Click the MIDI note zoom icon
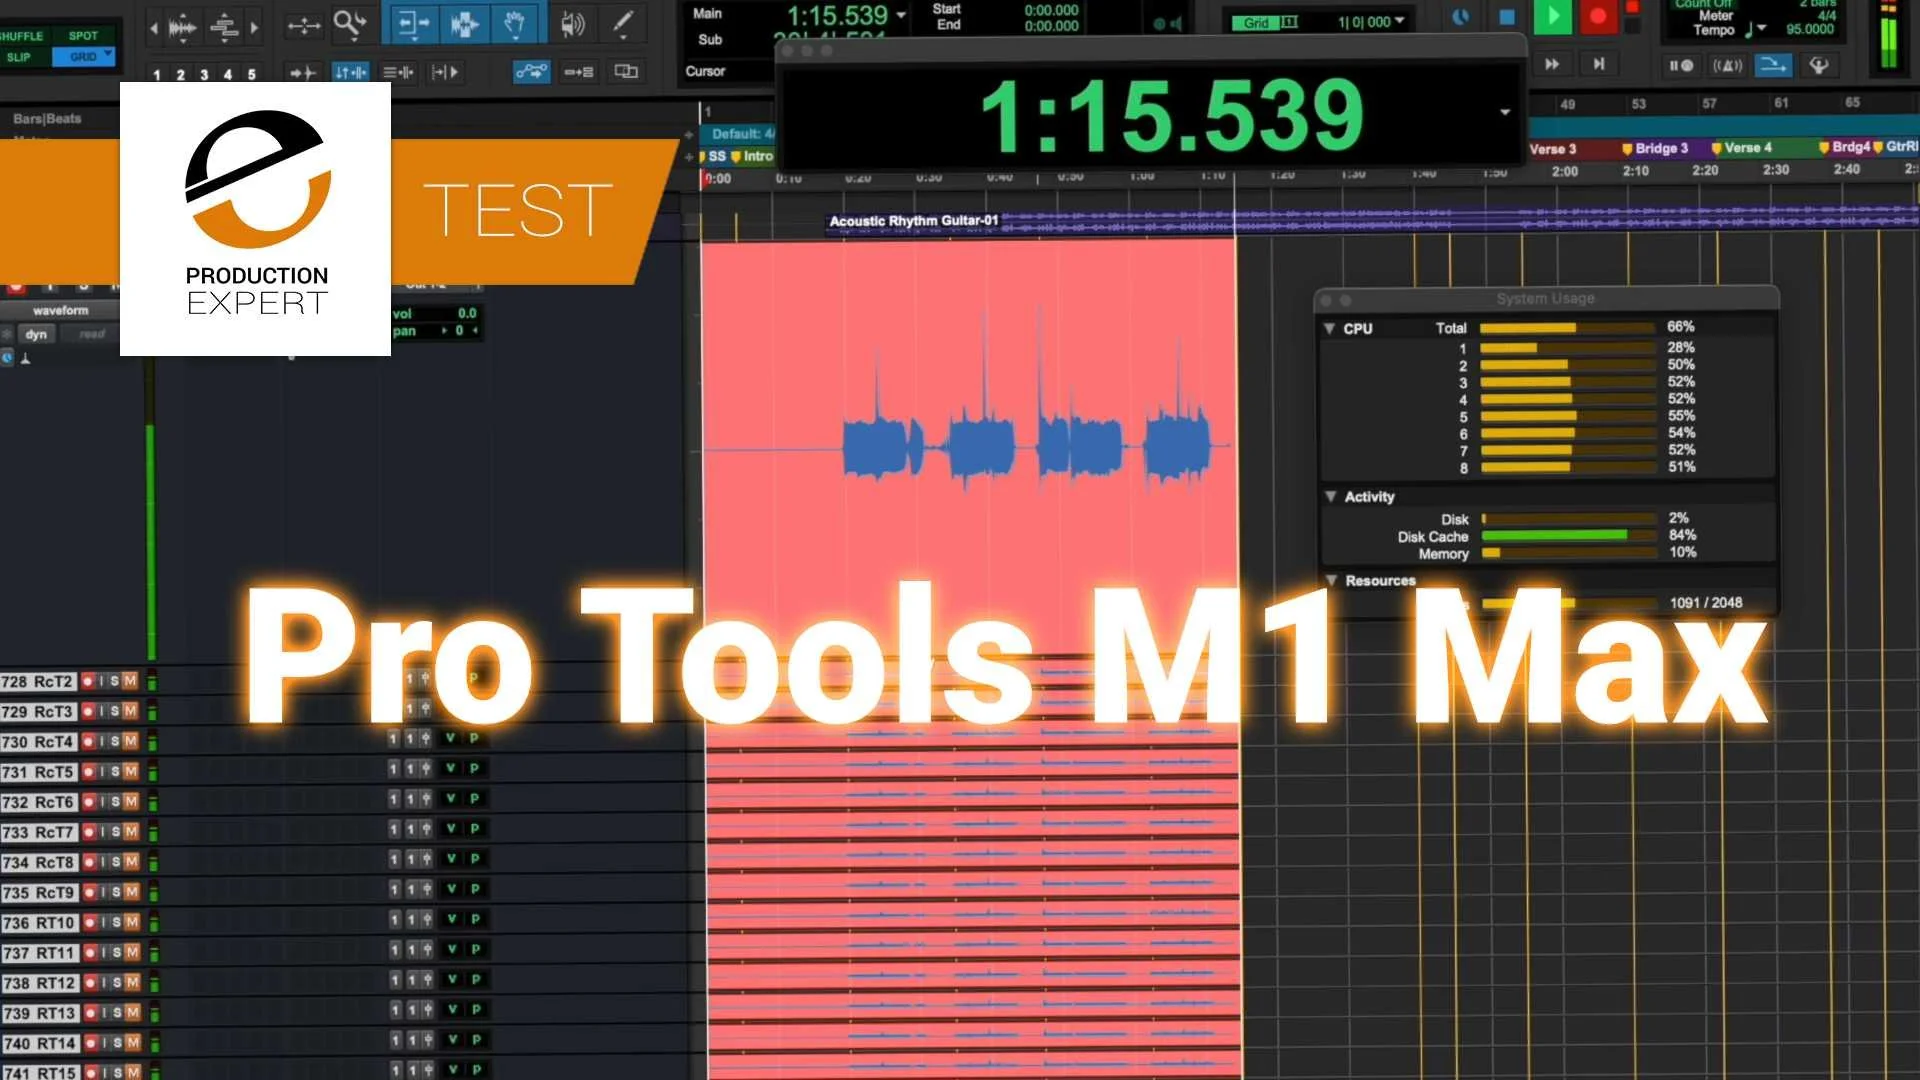Screen dimensions: 1920x1080 point(225,27)
